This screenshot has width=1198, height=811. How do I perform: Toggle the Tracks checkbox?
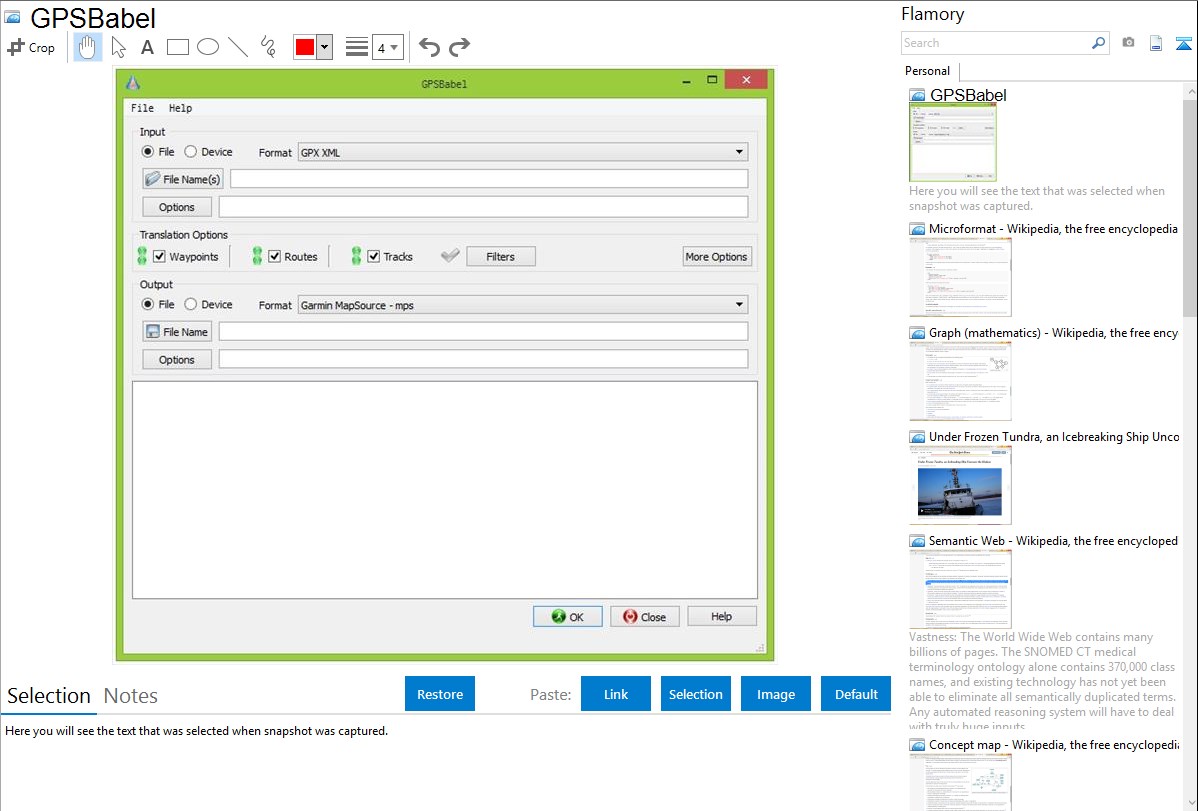(374, 256)
